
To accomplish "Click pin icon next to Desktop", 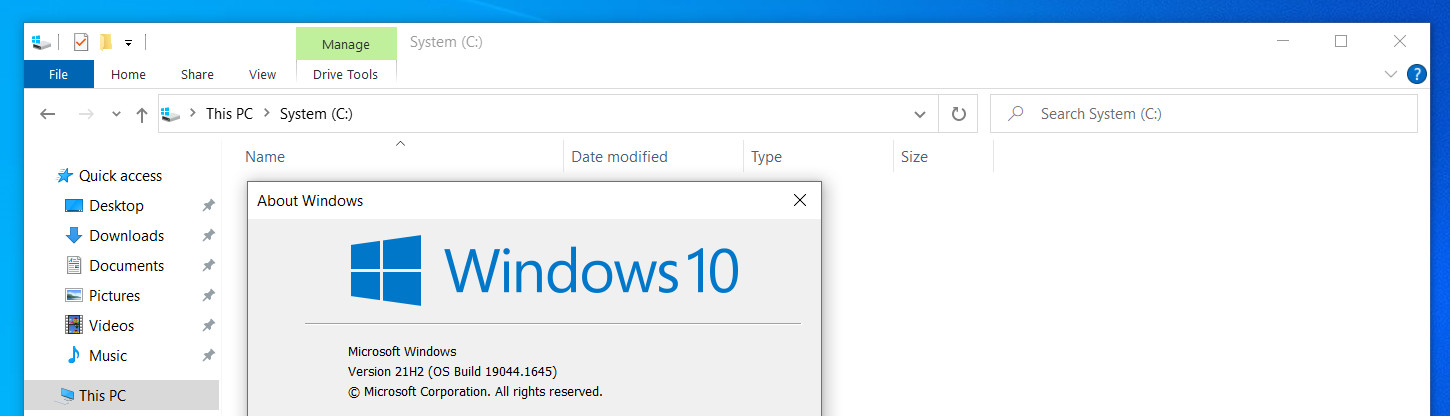I will point(208,206).
